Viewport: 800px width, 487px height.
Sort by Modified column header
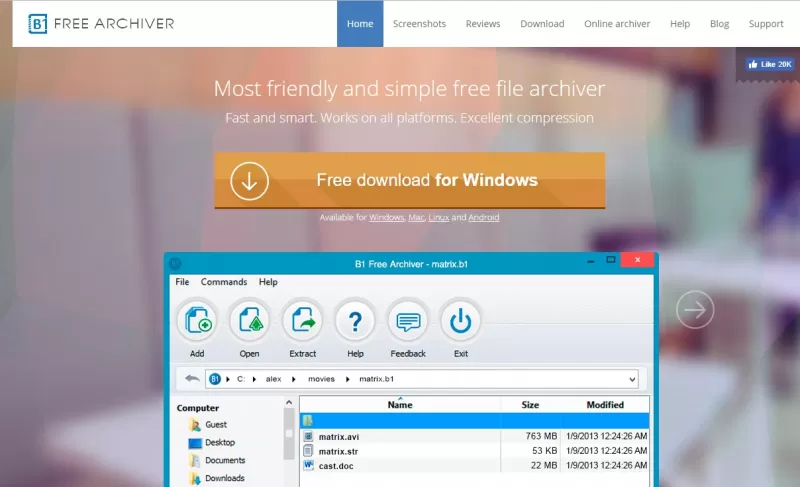point(605,405)
